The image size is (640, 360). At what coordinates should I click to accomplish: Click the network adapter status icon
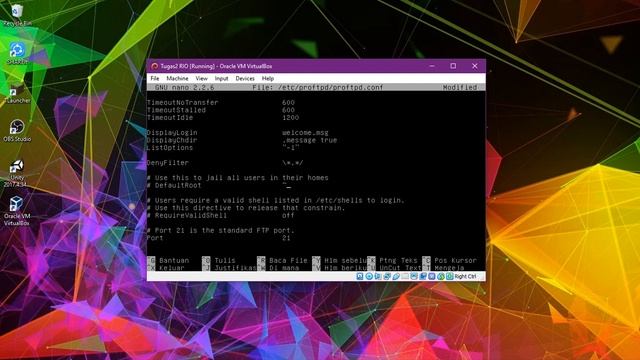click(x=387, y=276)
